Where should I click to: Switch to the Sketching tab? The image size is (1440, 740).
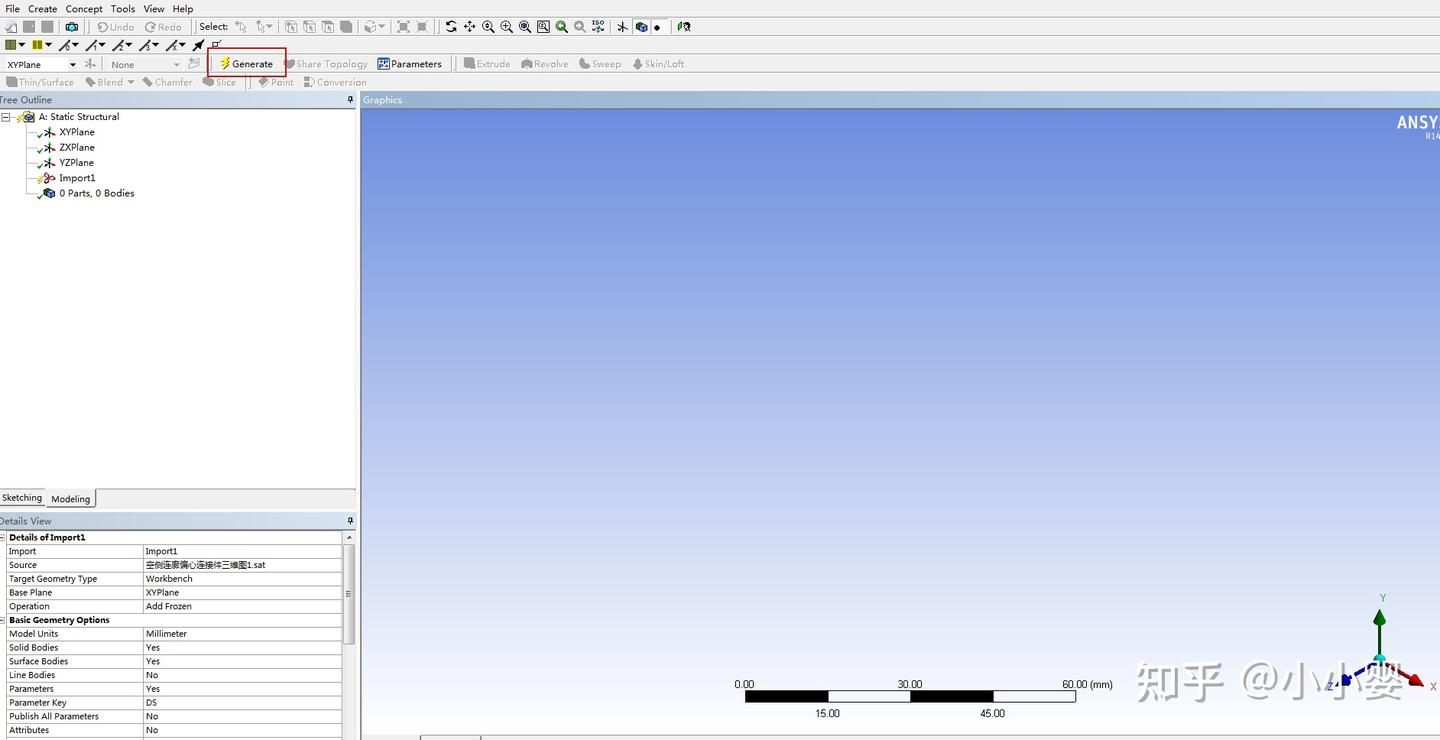coord(22,497)
